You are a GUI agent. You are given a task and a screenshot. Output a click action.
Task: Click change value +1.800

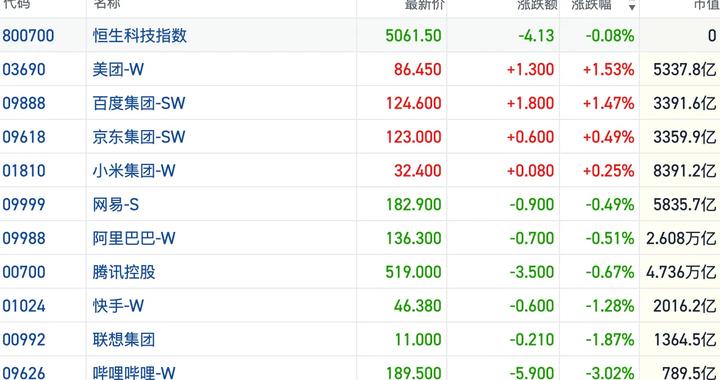530,103
